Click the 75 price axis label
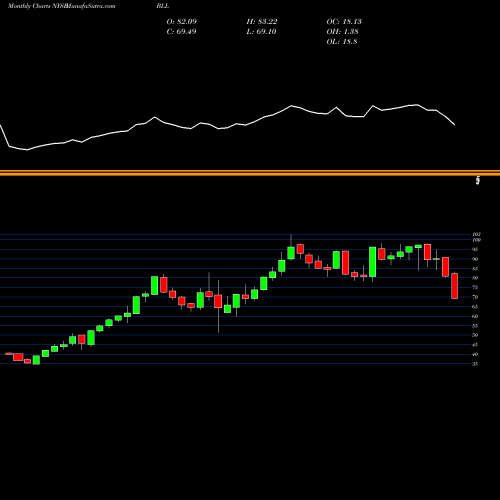The image size is (500, 500). tap(475, 287)
